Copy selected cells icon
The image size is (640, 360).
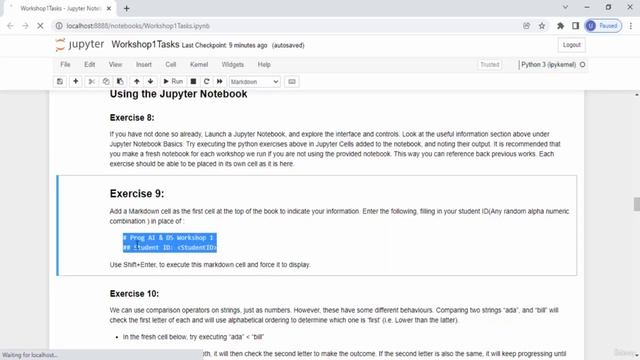click(106, 82)
